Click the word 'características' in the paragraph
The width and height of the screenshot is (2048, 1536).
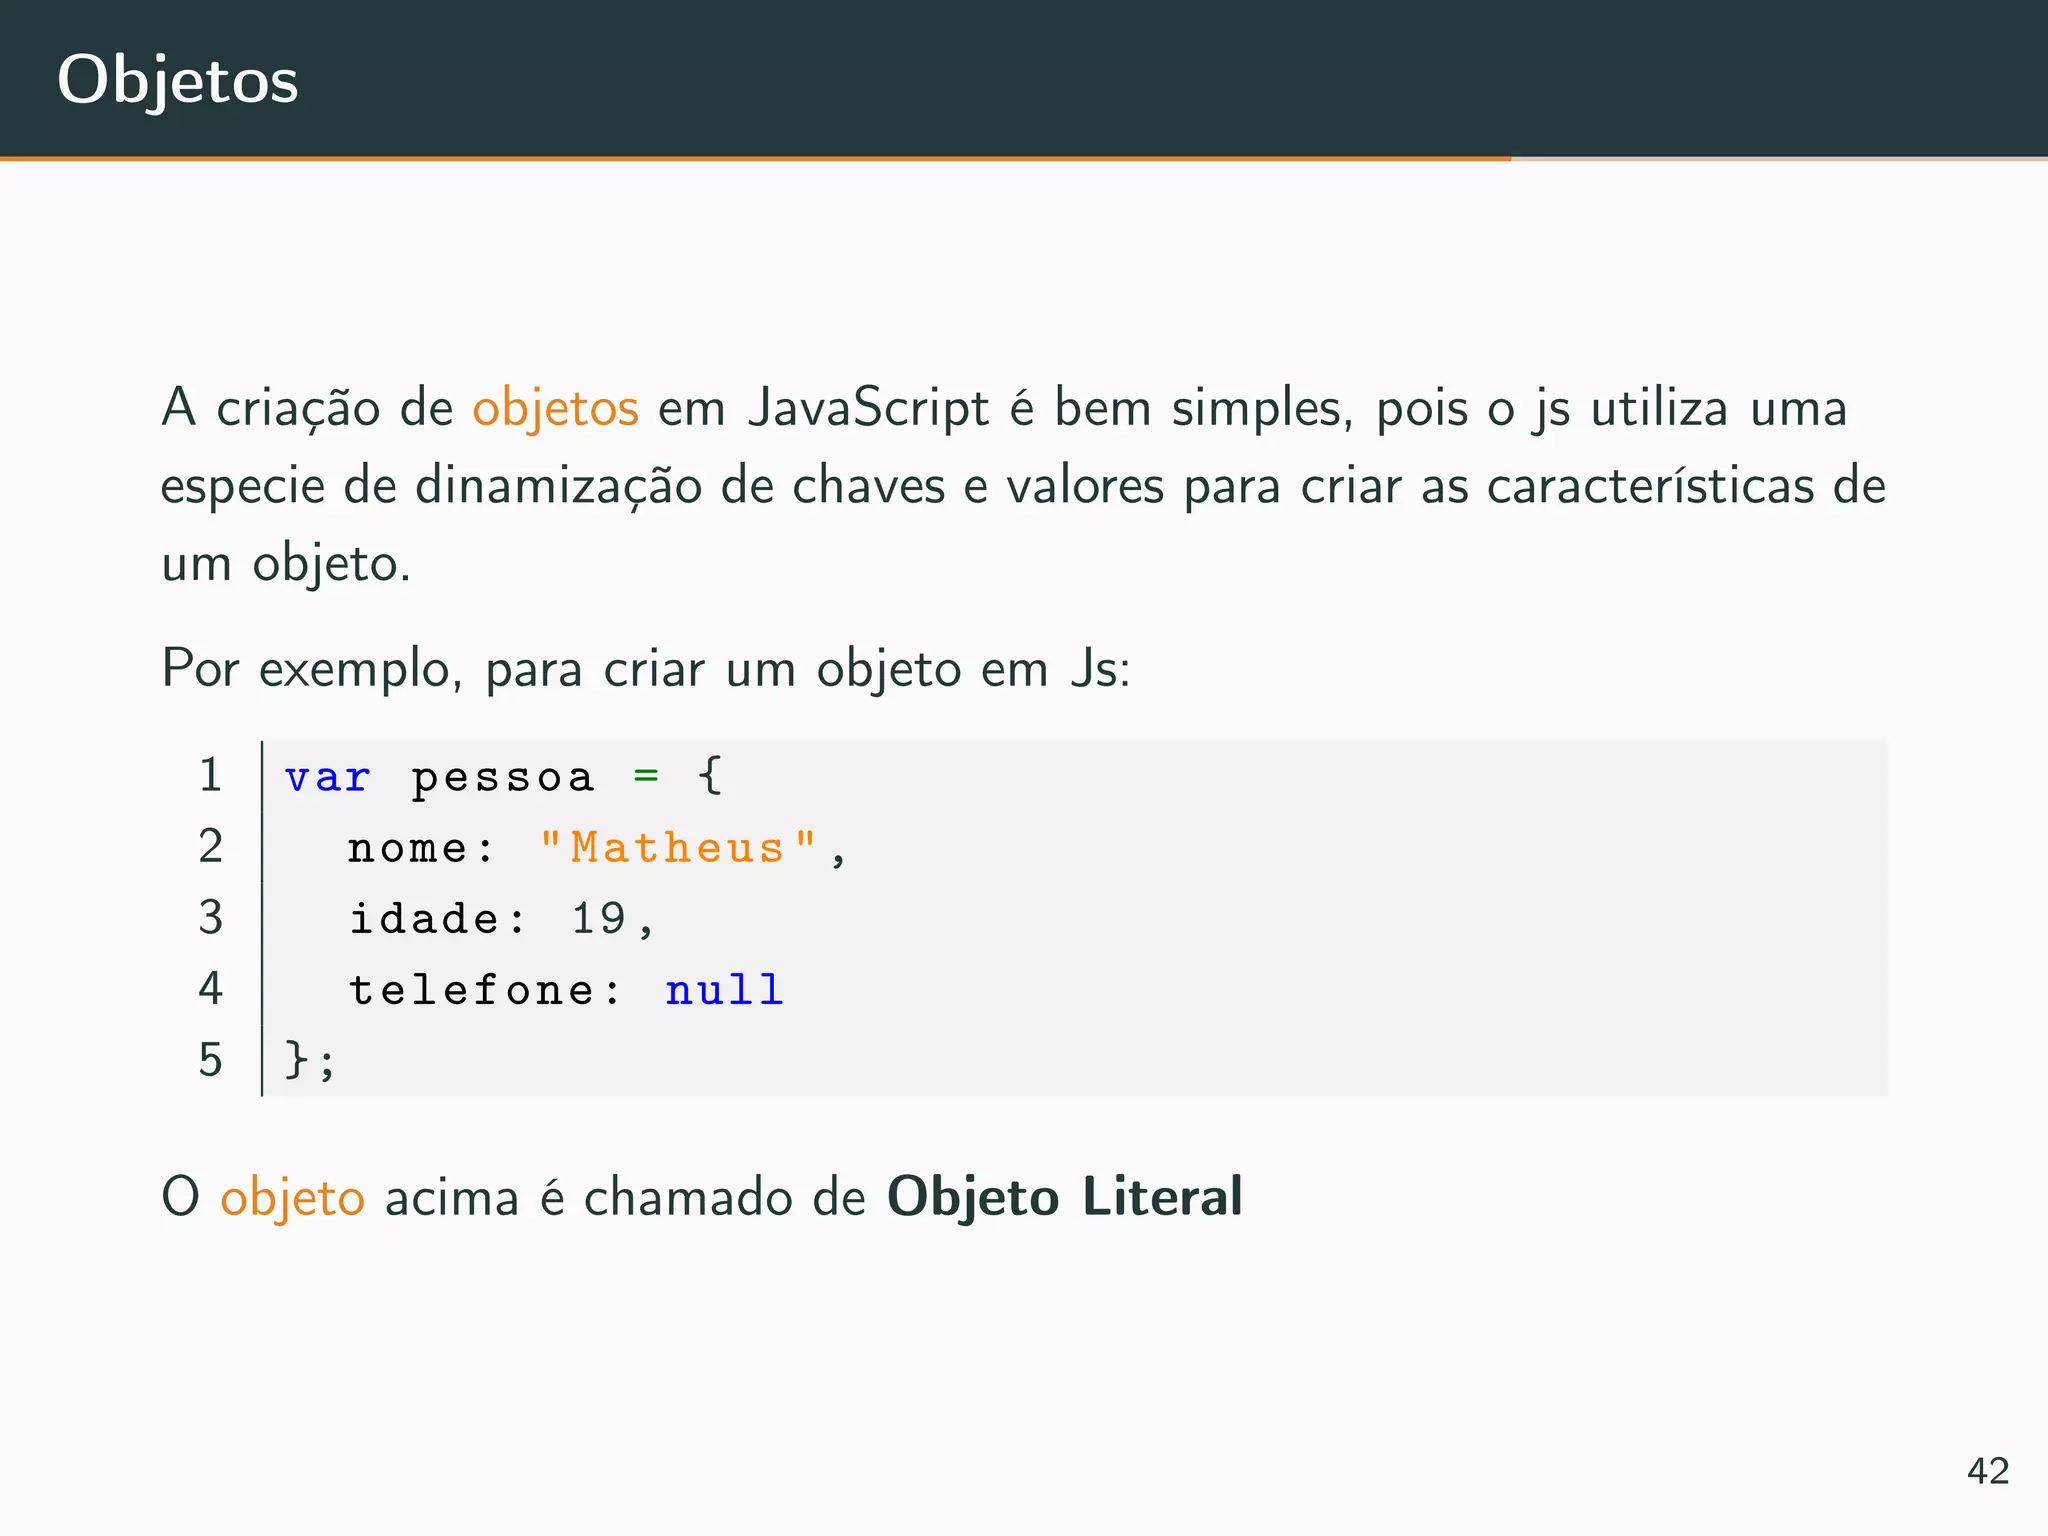1650,486
